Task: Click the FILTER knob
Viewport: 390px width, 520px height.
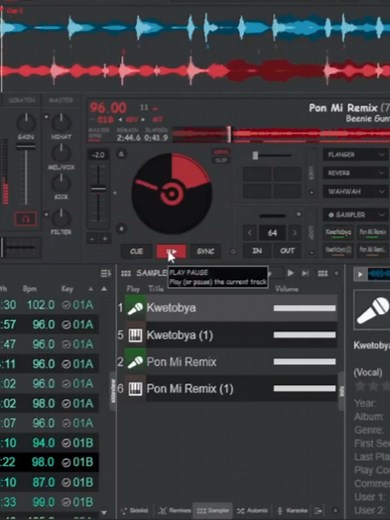Action: pos(61,218)
